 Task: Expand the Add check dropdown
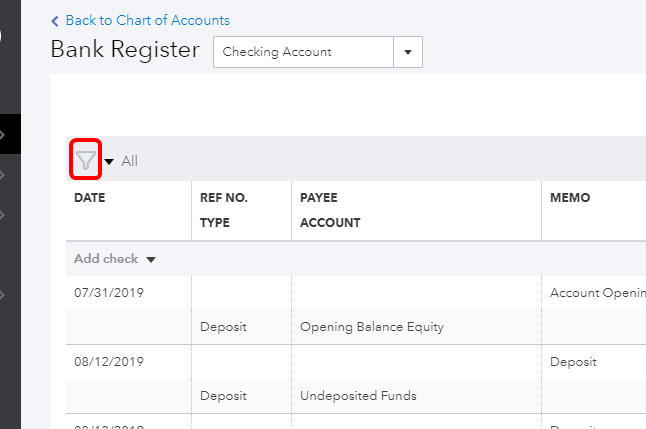coord(151,260)
